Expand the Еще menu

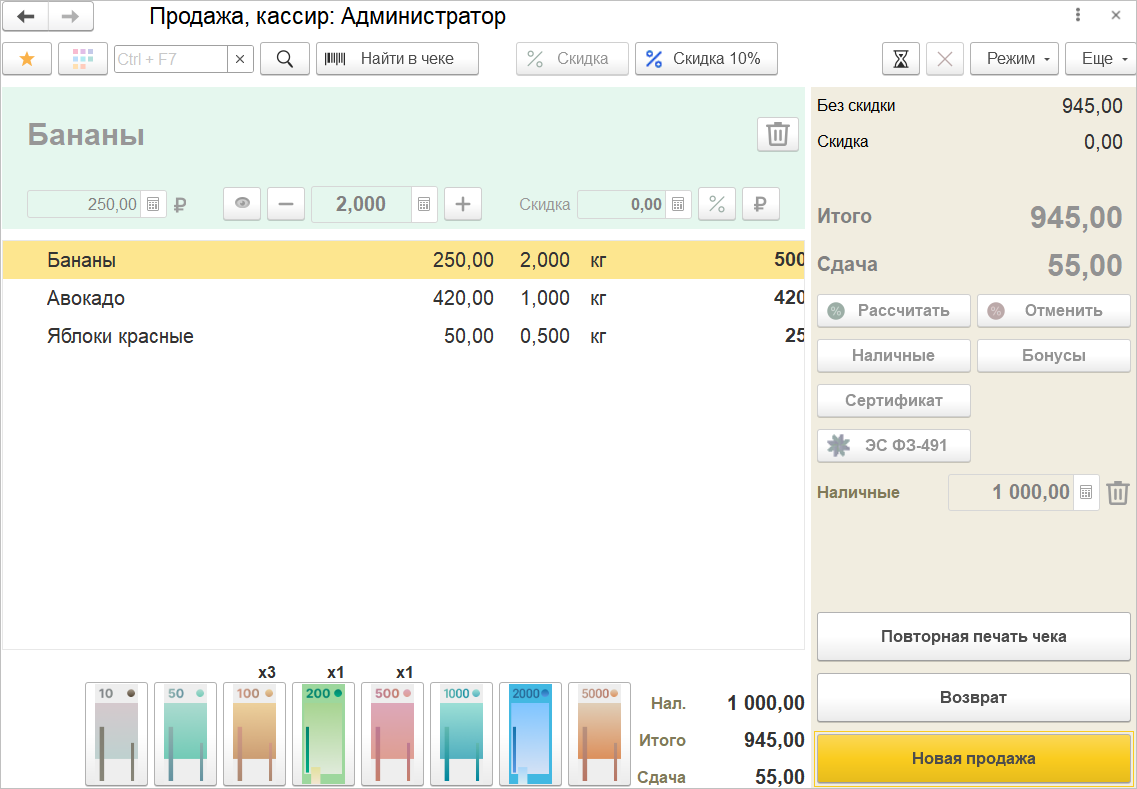tap(1100, 59)
